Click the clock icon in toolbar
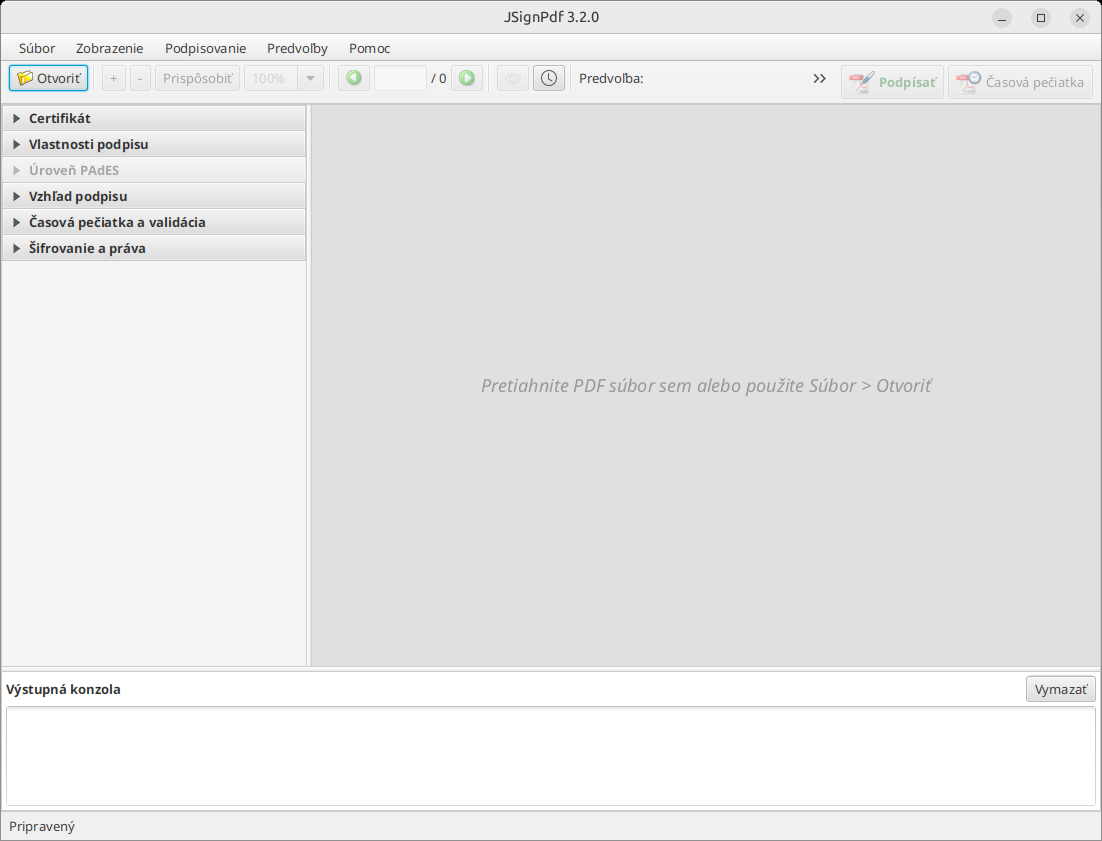The width and height of the screenshot is (1102, 841). click(x=549, y=78)
